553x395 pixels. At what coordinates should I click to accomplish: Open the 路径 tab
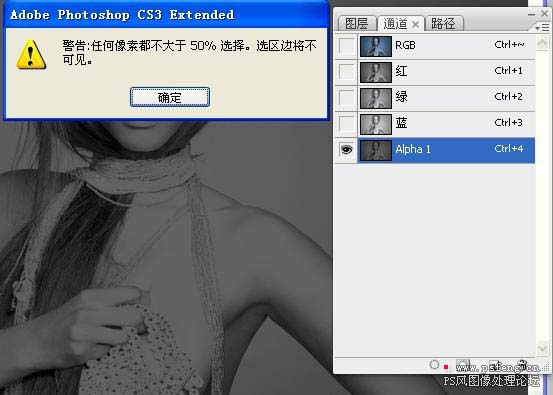pos(443,24)
